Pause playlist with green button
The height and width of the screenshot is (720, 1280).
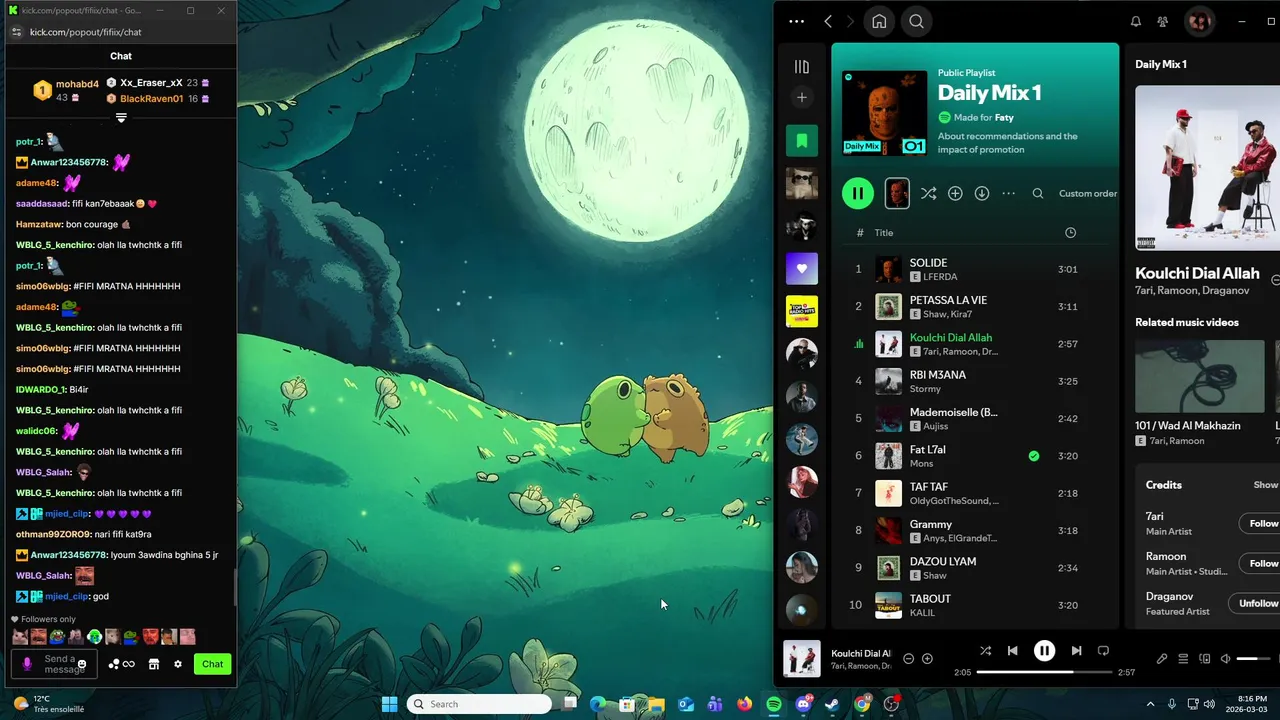(x=858, y=193)
